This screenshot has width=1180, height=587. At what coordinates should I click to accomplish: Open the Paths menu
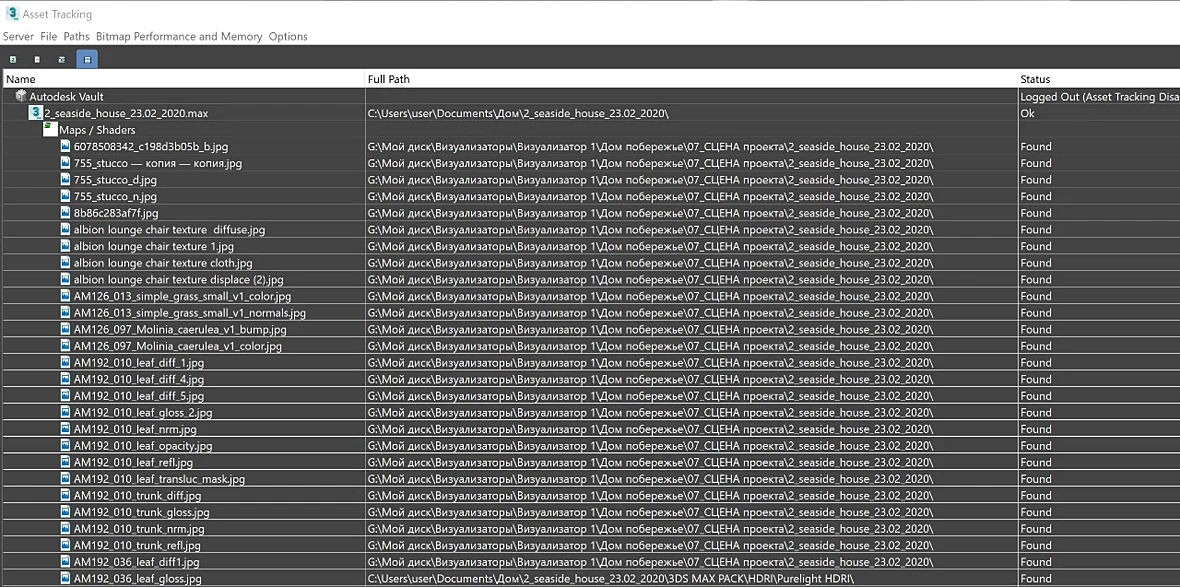coord(77,36)
